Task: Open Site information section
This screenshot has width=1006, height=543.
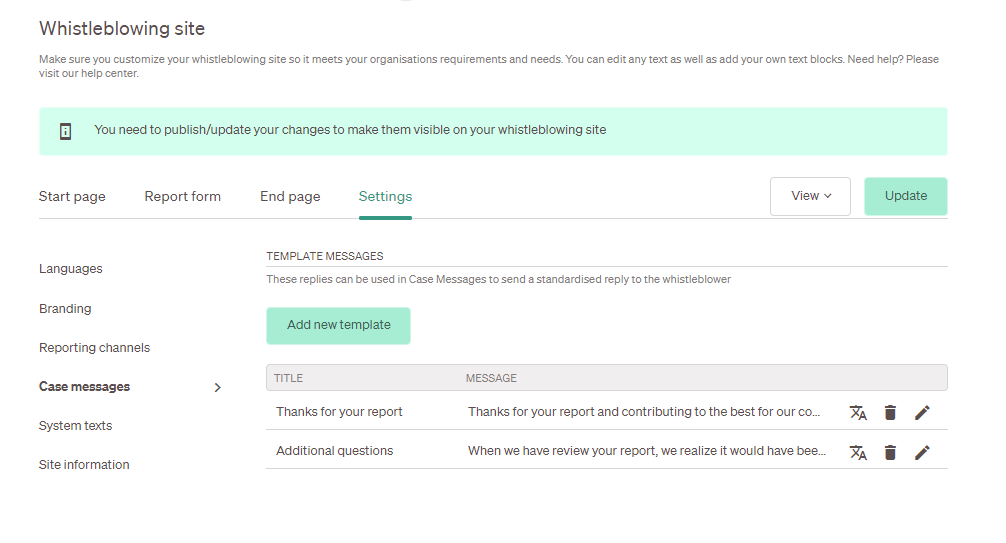Action: tap(84, 465)
